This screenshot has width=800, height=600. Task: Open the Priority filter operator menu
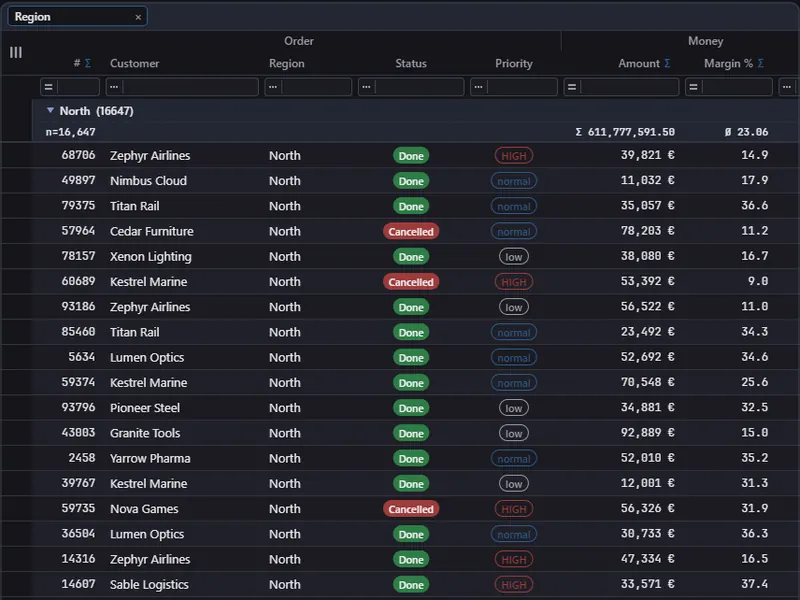[x=478, y=87]
